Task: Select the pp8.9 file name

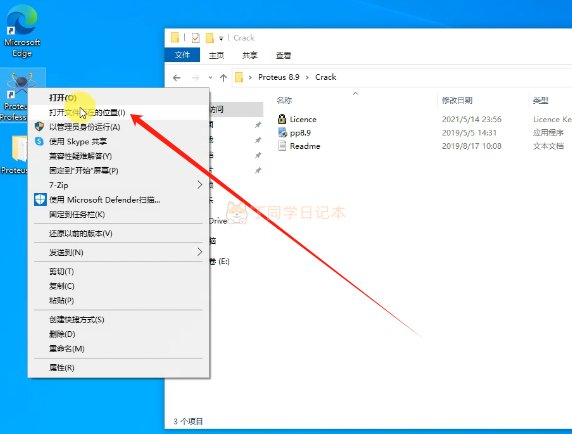Action: click(x=300, y=133)
